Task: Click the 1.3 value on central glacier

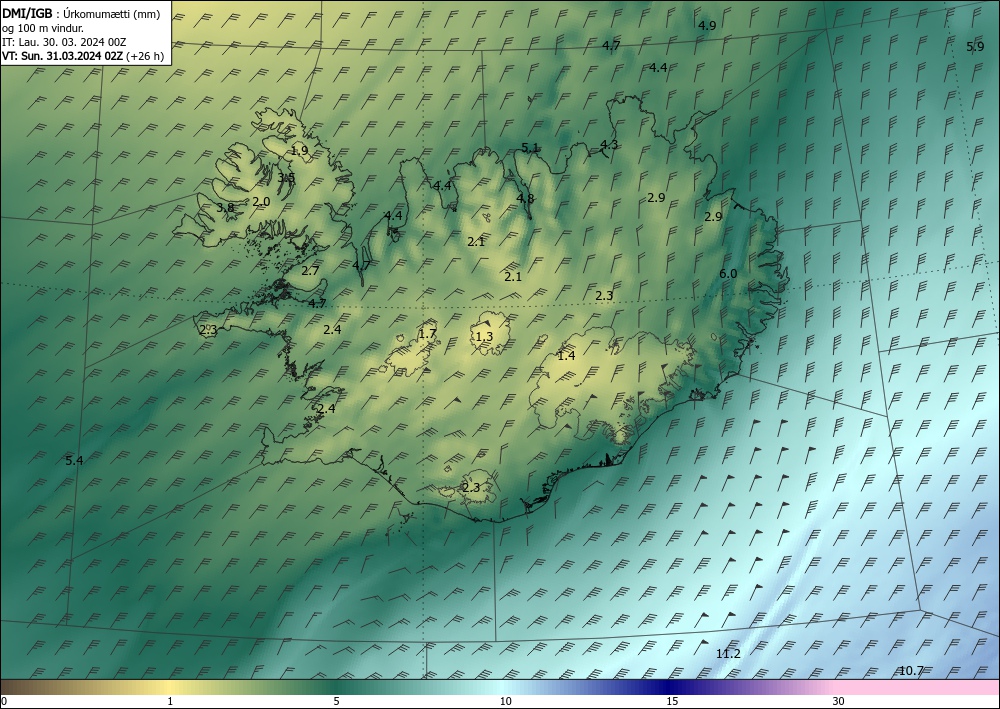Action: point(485,336)
